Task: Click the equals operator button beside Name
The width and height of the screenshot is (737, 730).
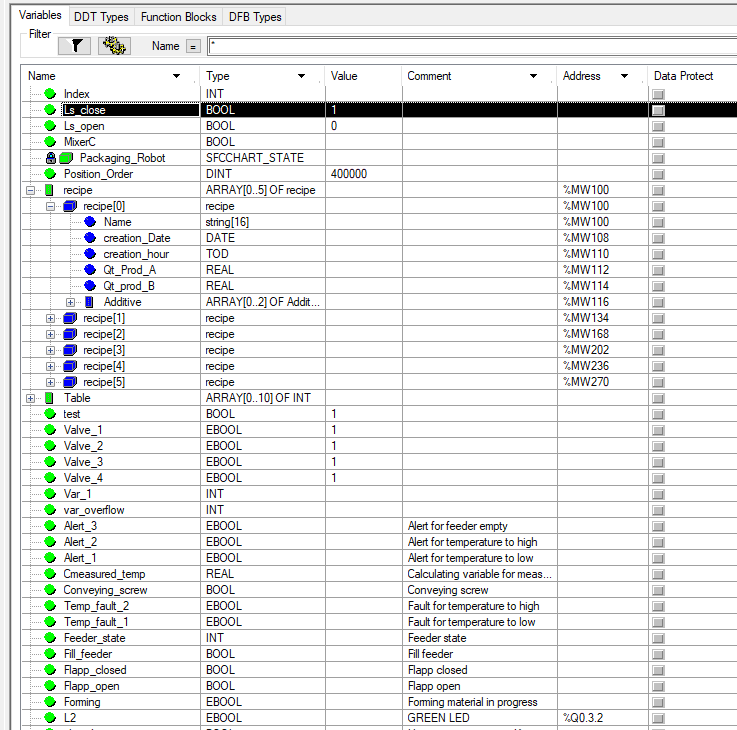Action: pyautogui.click(x=193, y=47)
